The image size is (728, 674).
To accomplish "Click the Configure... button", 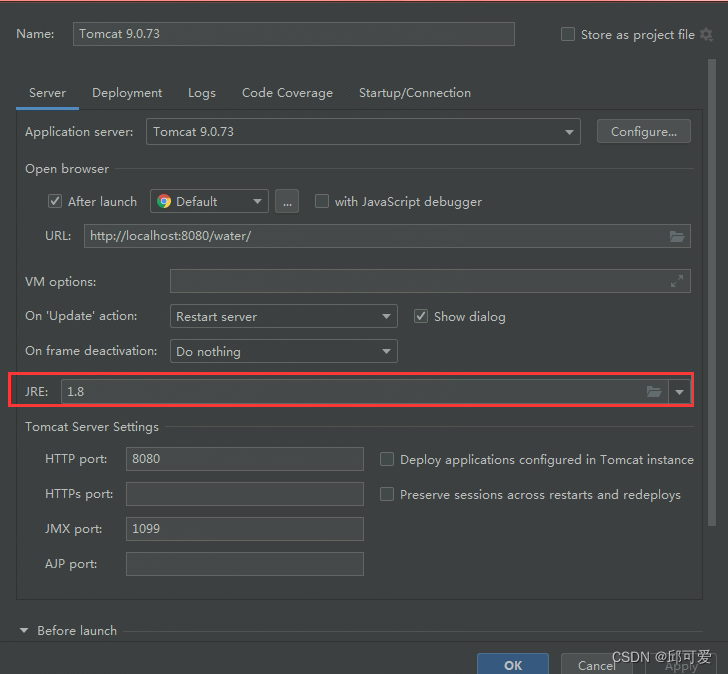I will [644, 132].
